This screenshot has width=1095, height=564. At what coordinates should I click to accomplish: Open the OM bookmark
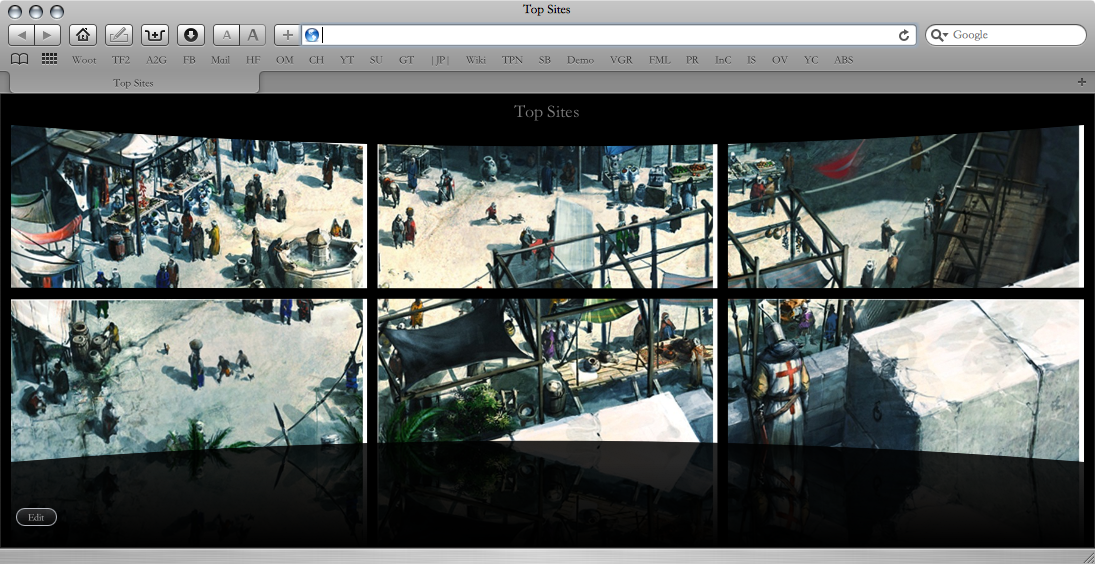284,60
